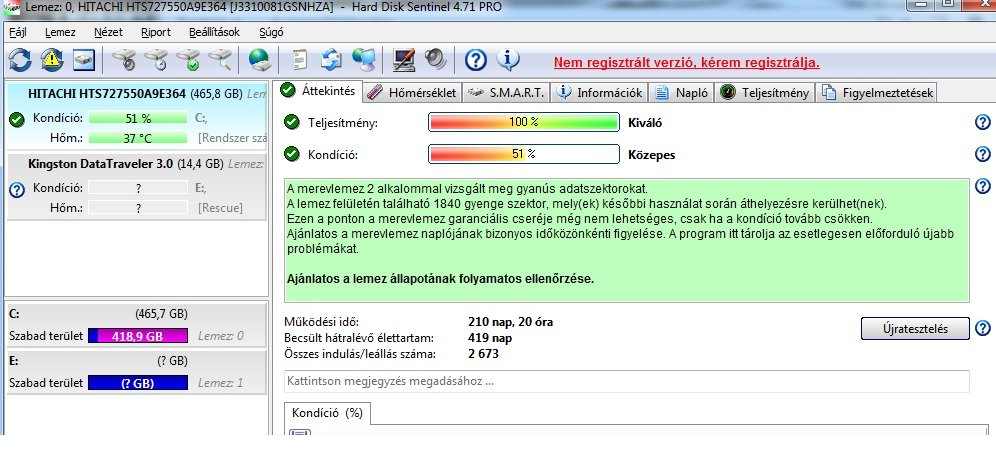
Task: Click the blue question mark toolbar icon
Action: pos(476,60)
